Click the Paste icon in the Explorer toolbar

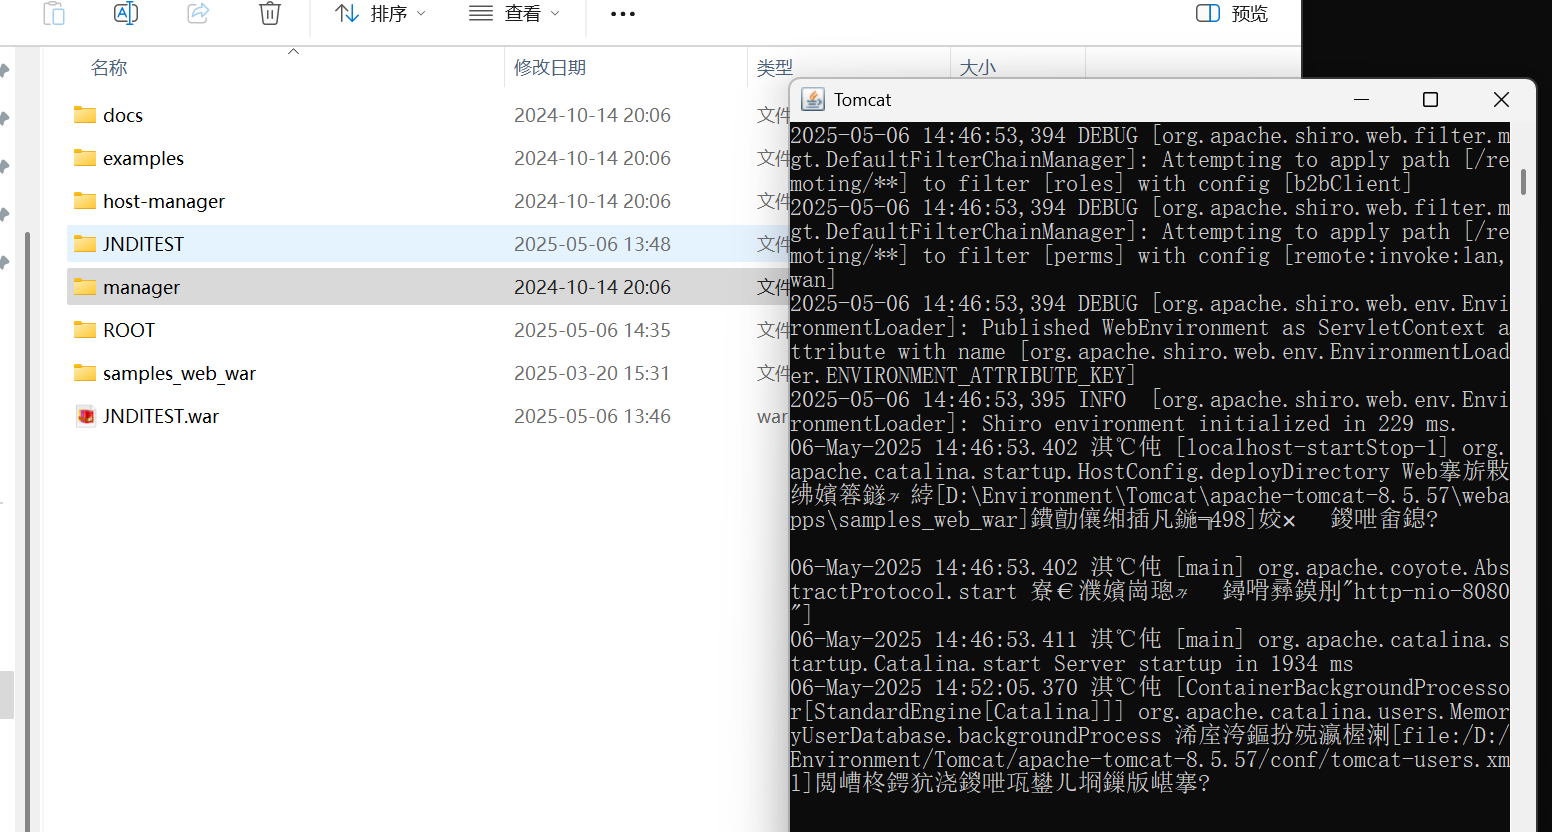tap(54, 13)
